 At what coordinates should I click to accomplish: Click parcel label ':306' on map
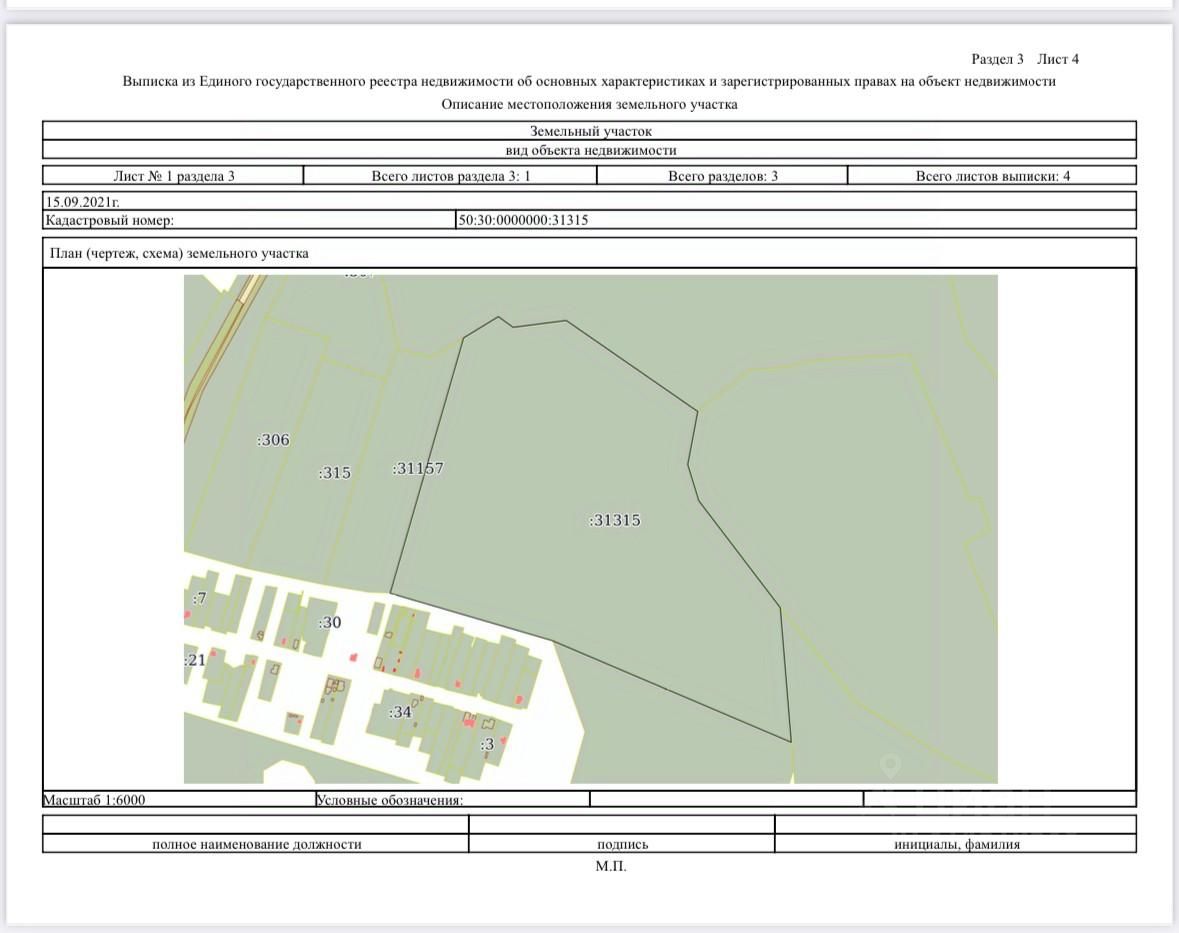pos(273,440)
